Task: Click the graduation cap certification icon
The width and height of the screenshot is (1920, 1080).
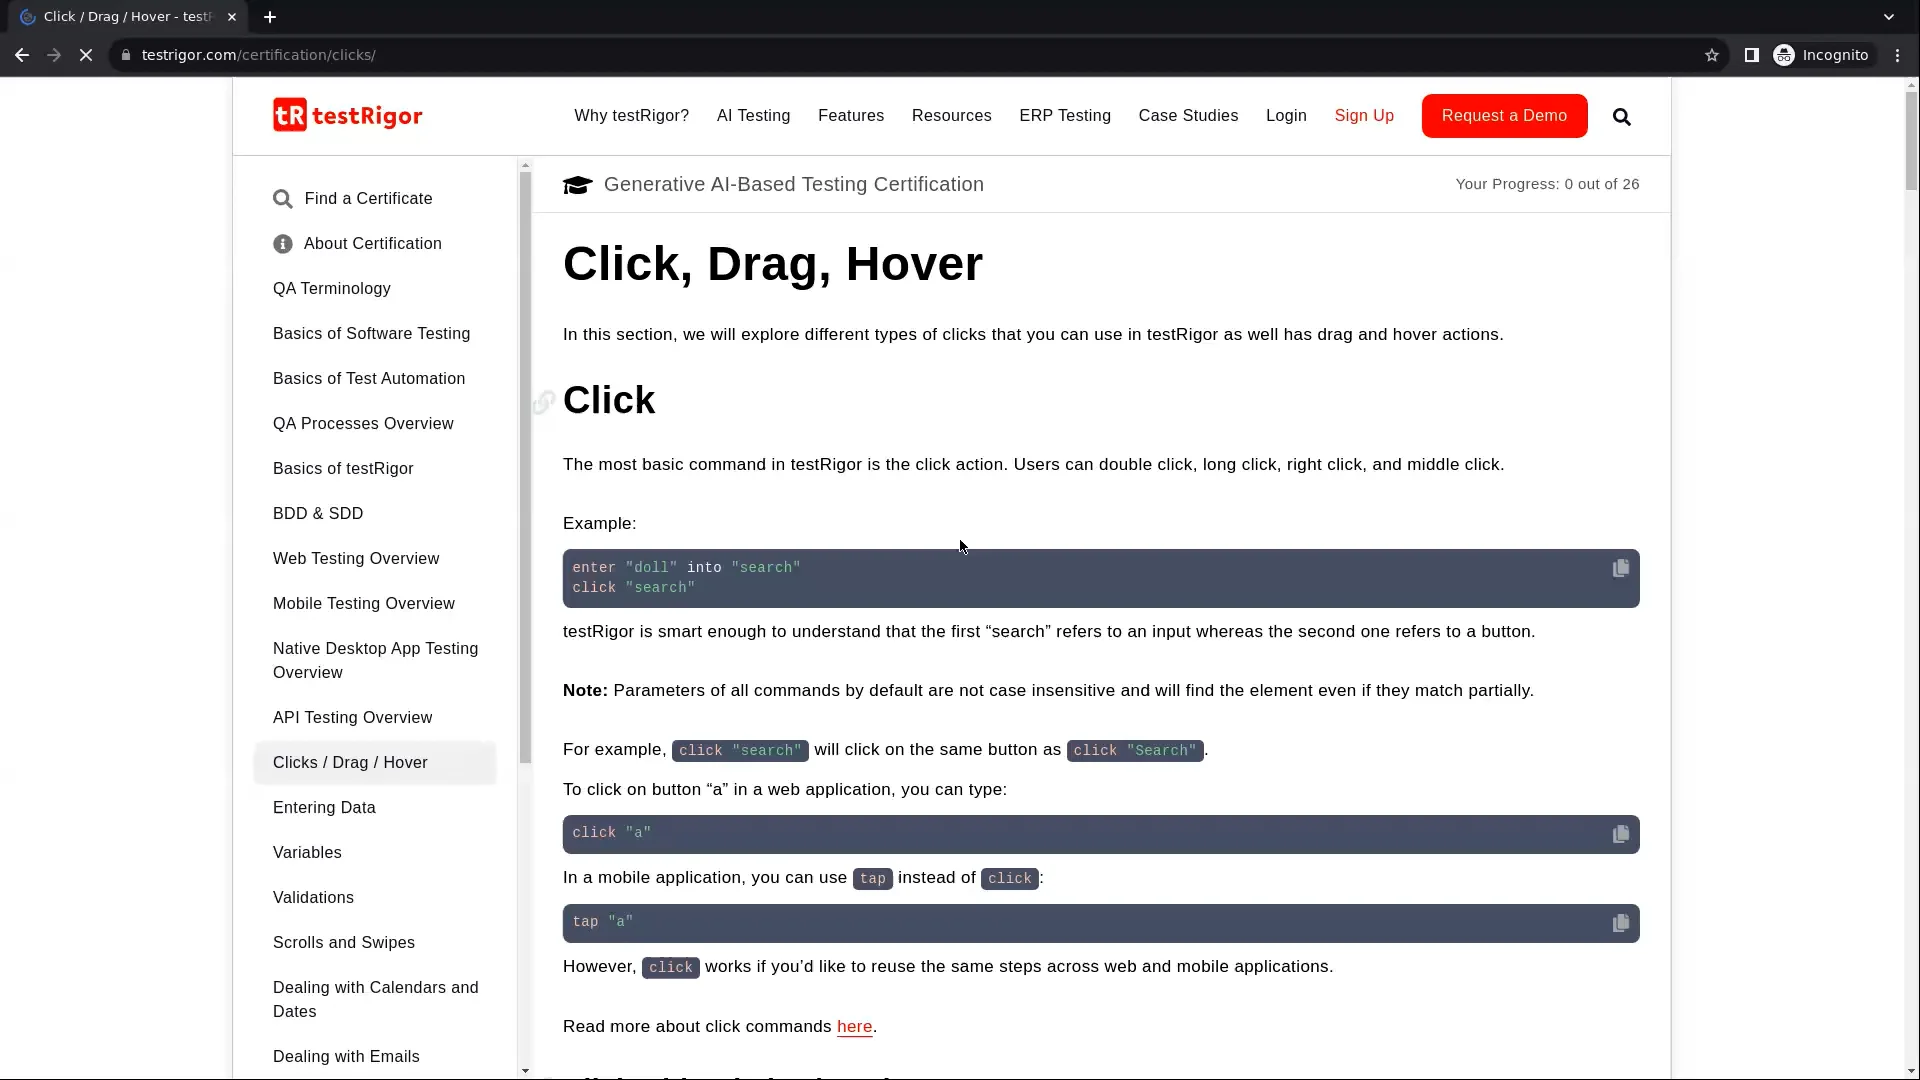Action: point(577,185)
